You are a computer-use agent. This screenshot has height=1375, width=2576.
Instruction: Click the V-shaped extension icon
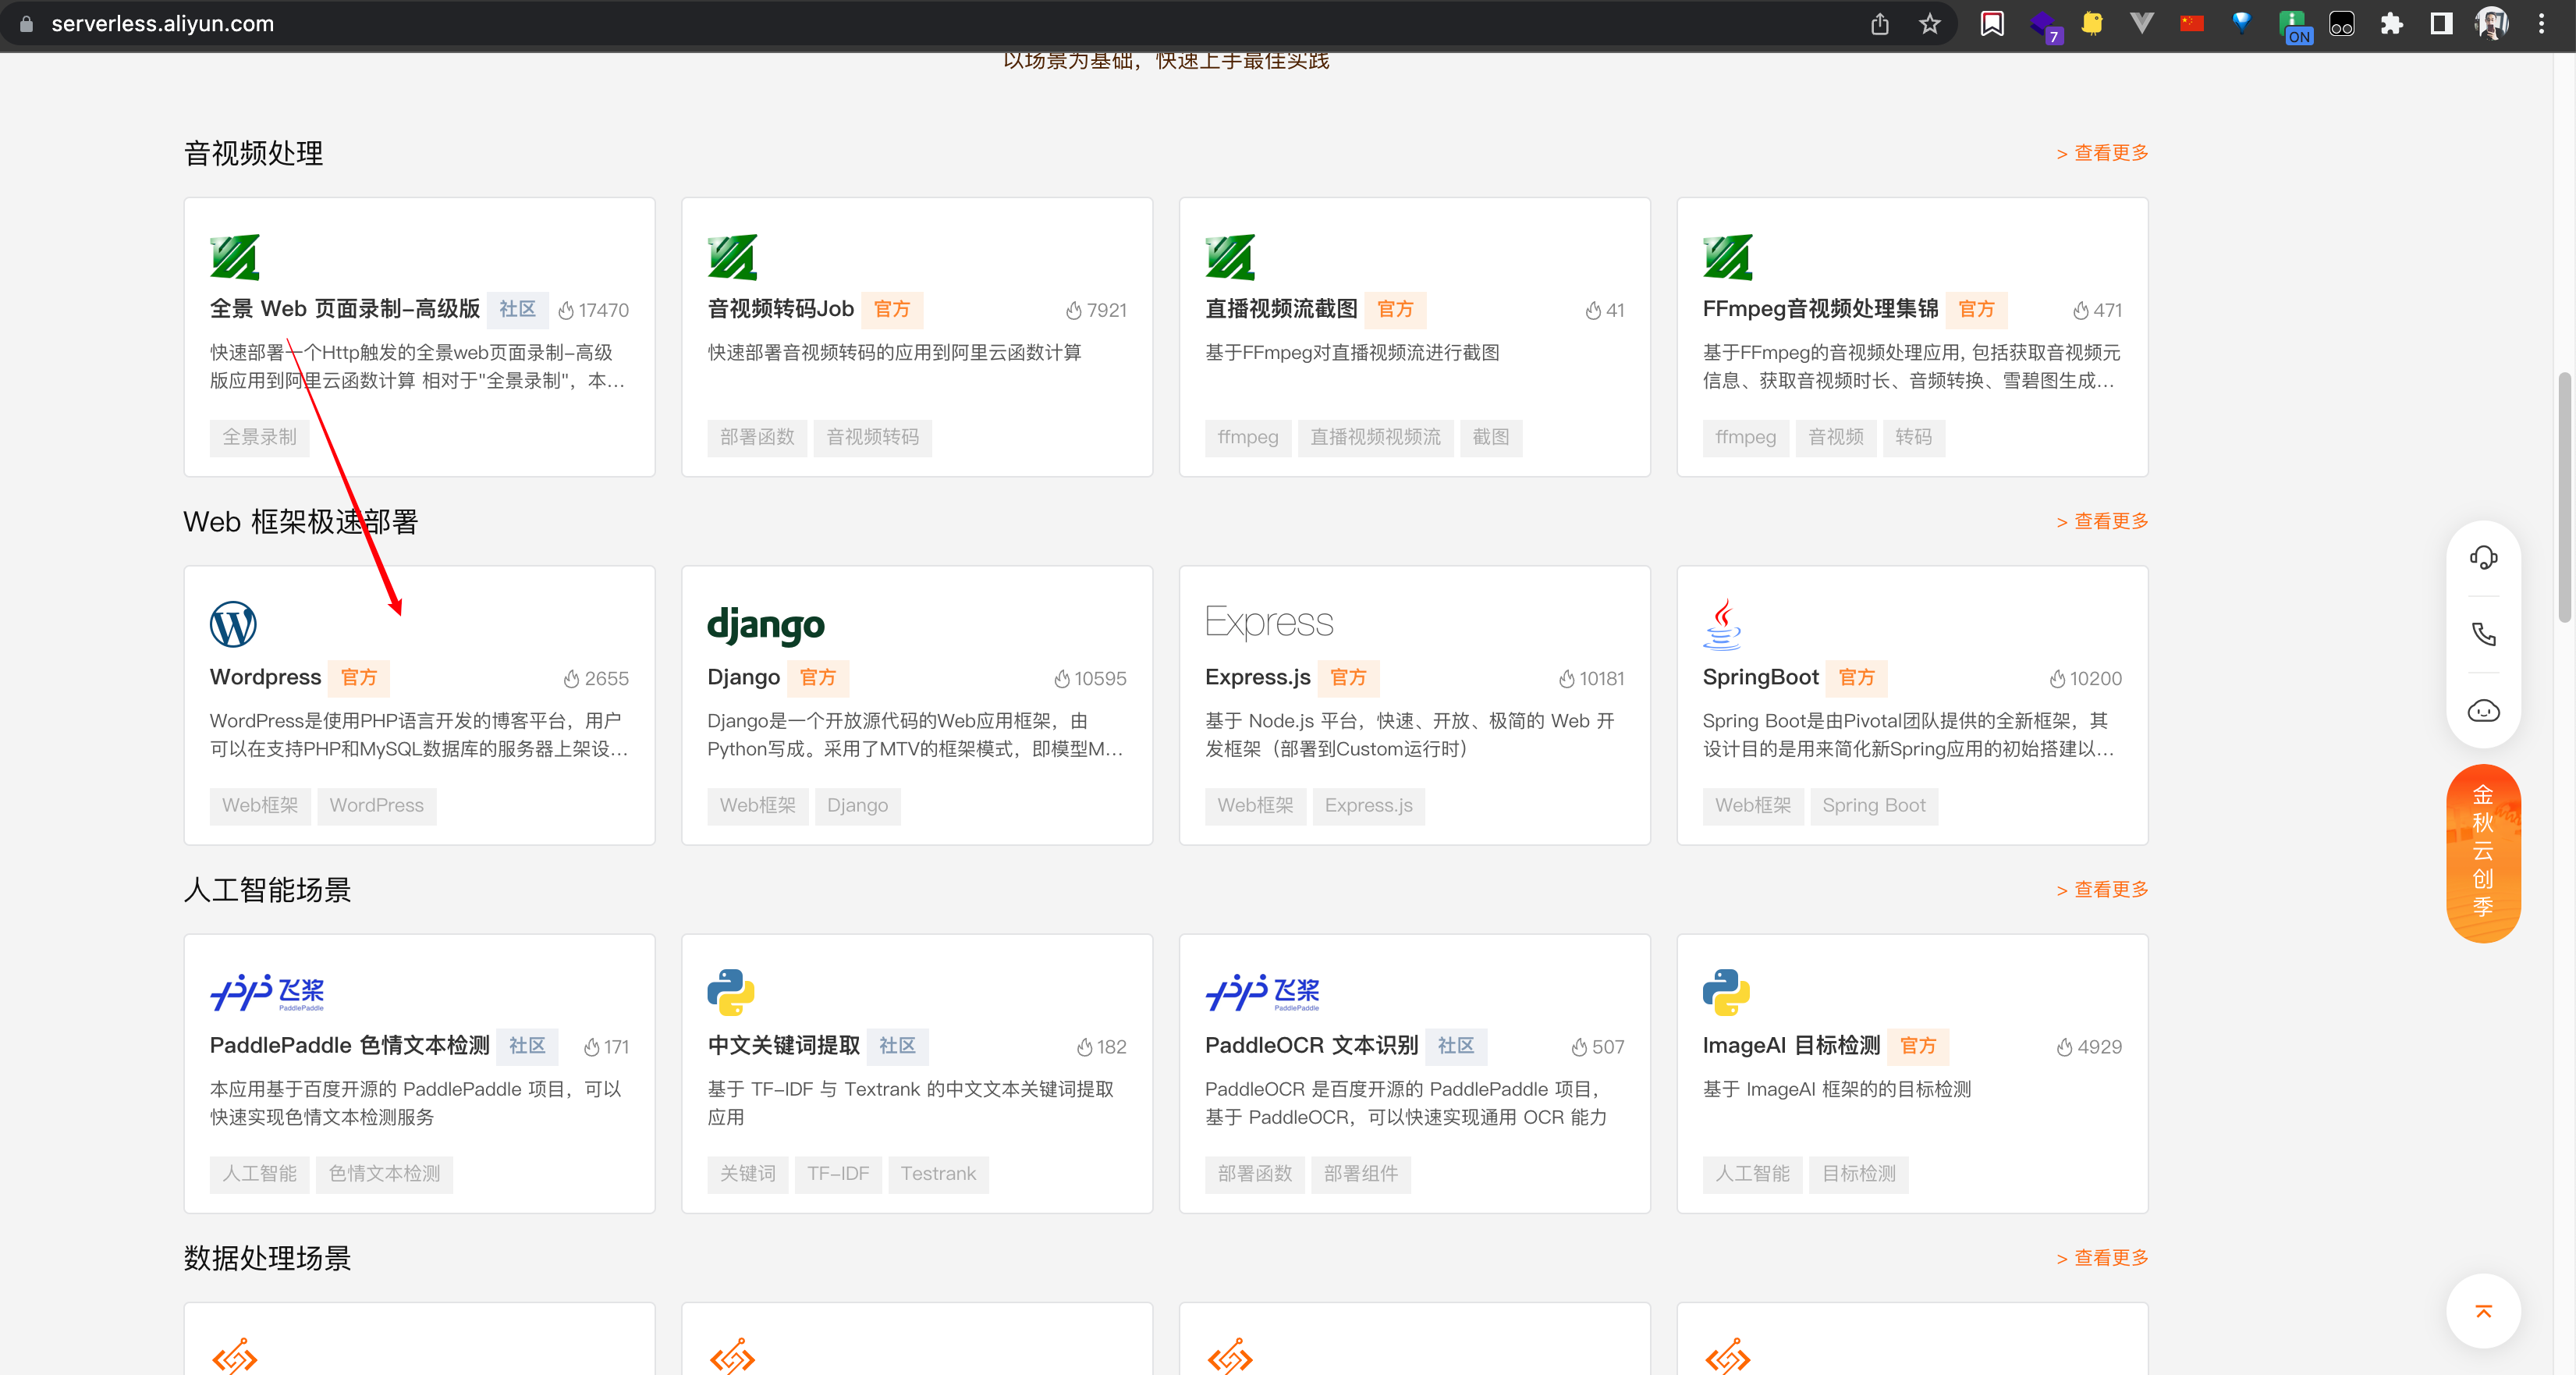(x=2141, y=24)
